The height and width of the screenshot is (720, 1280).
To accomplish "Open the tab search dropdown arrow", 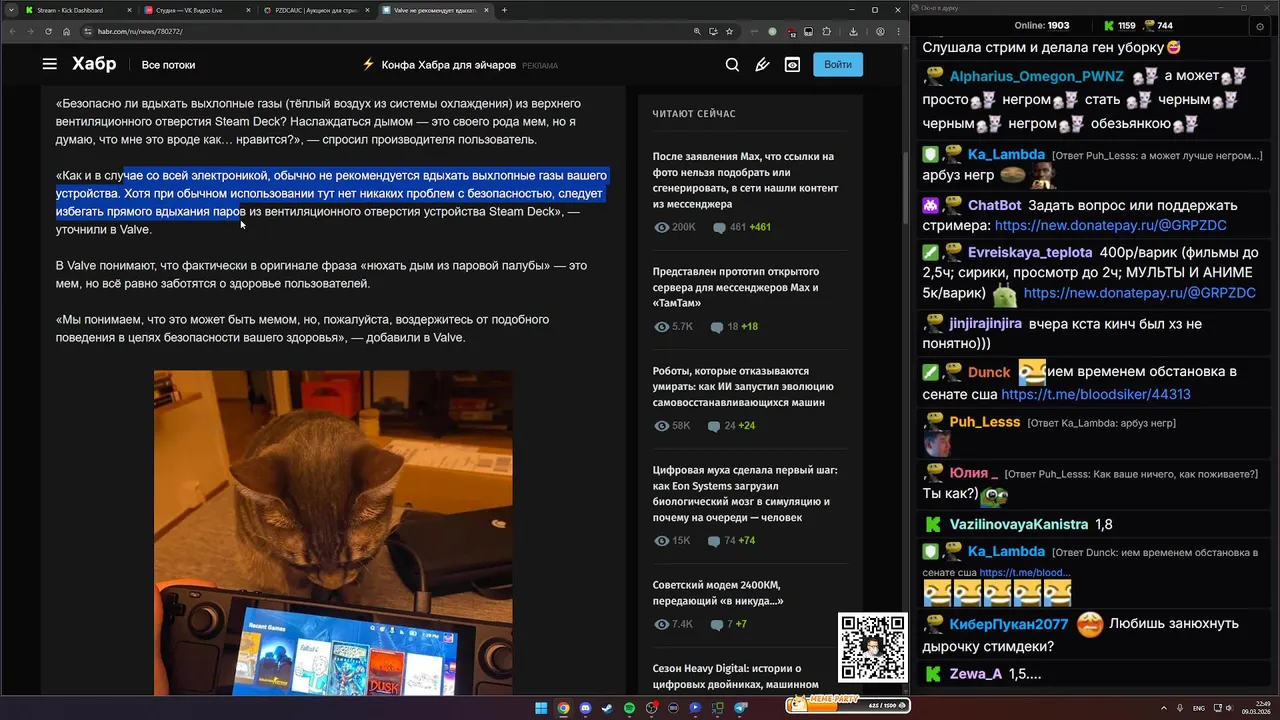I will (x=10, y=10).
